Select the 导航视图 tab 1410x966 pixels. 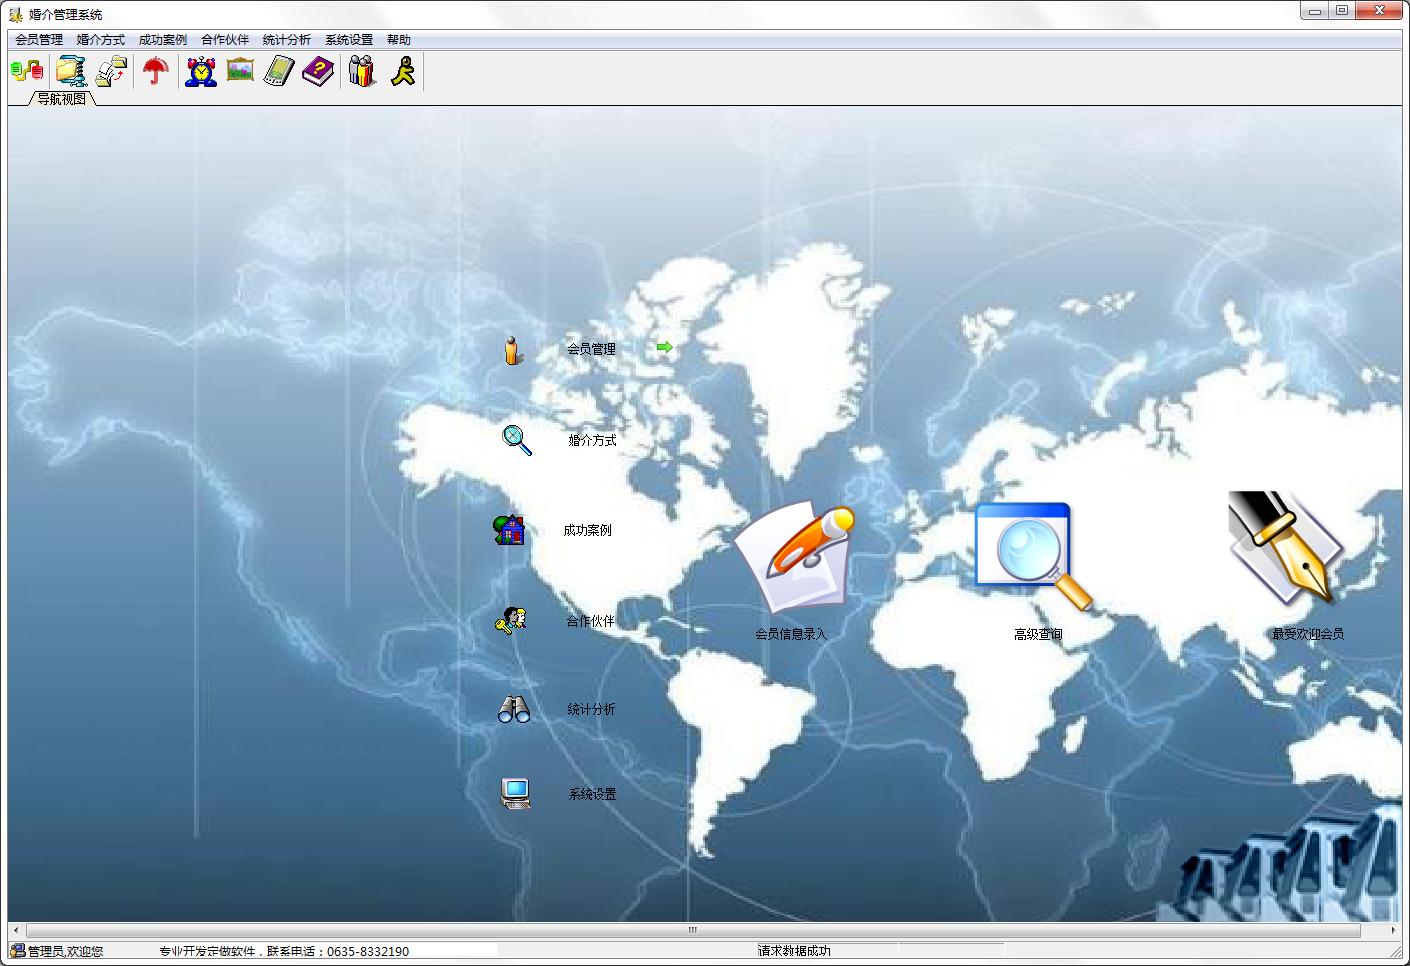62,99
